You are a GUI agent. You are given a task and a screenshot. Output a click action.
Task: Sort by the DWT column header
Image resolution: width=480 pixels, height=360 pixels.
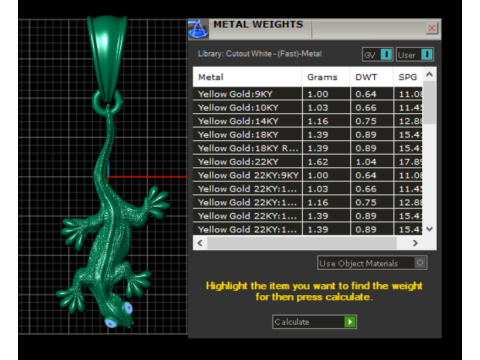[371, 77]
